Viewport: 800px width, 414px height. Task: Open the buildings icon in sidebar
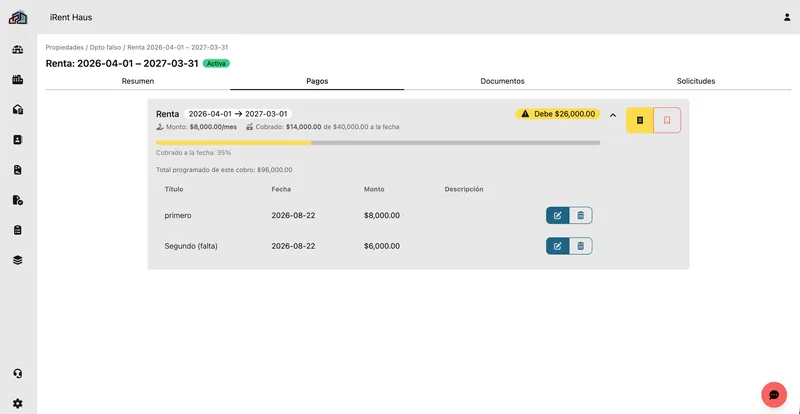pyautogui.click(x=18, y=80)
